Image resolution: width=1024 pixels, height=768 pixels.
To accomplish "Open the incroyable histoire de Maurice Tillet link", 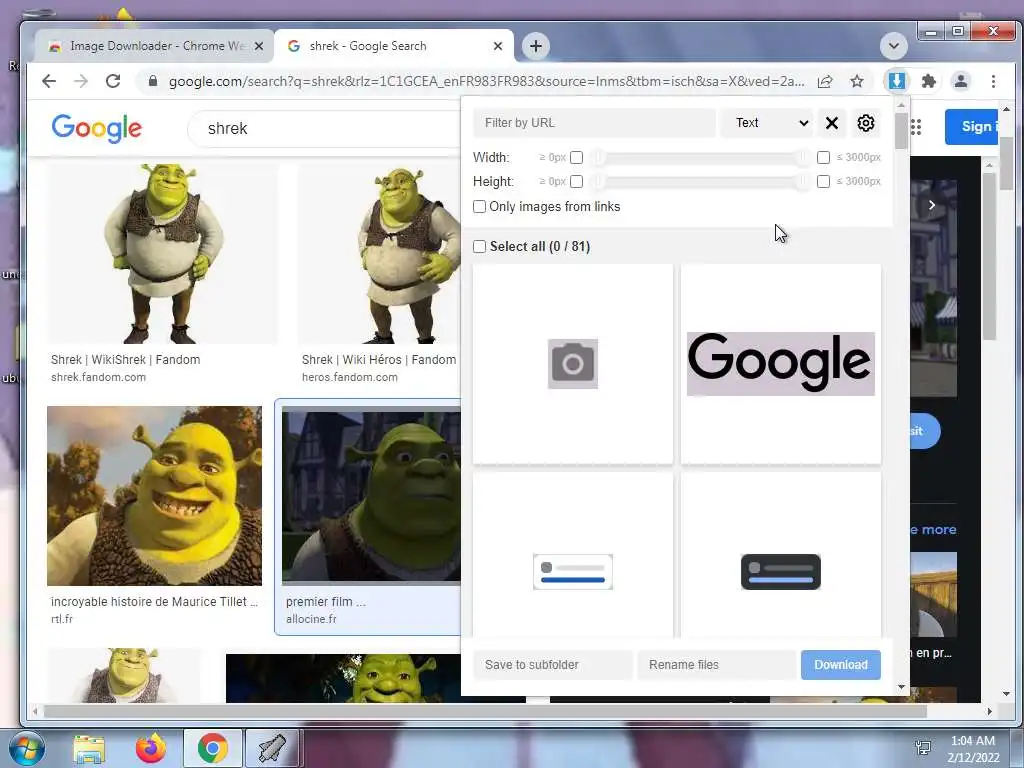I will [154, 601].
